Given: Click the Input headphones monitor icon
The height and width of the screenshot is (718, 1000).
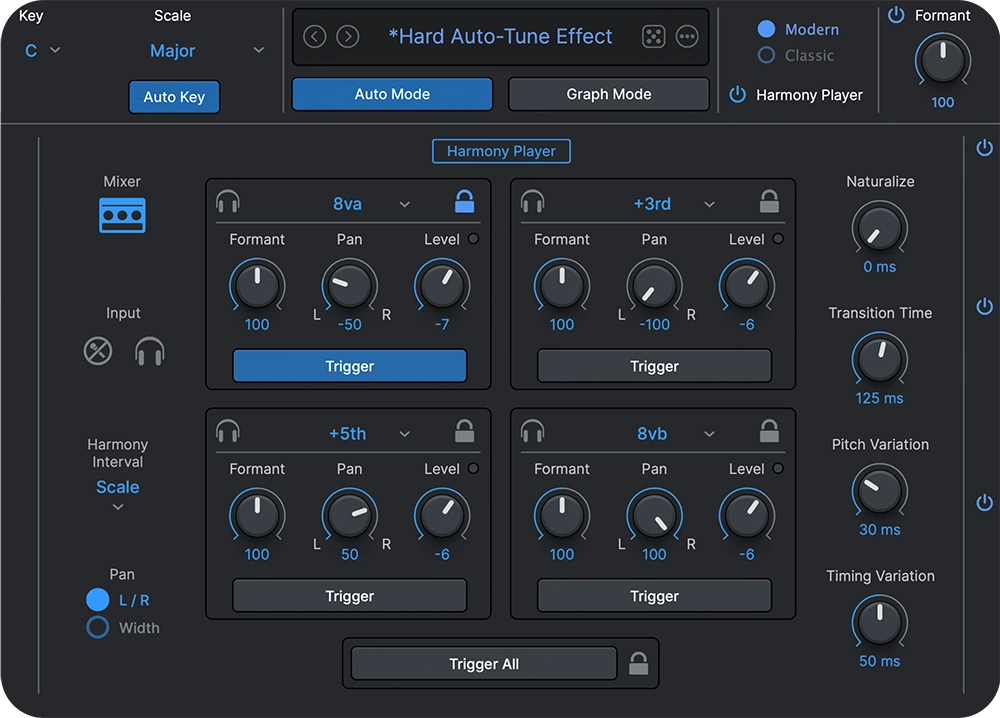Looking at the screenshot, I should click(150, 351).
